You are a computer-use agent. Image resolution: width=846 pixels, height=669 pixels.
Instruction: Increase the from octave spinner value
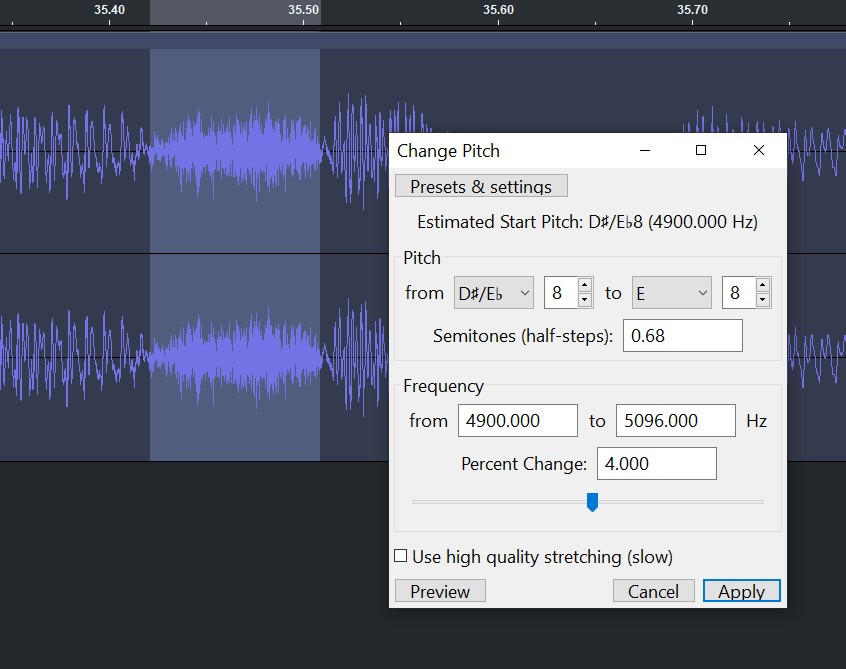585,286
